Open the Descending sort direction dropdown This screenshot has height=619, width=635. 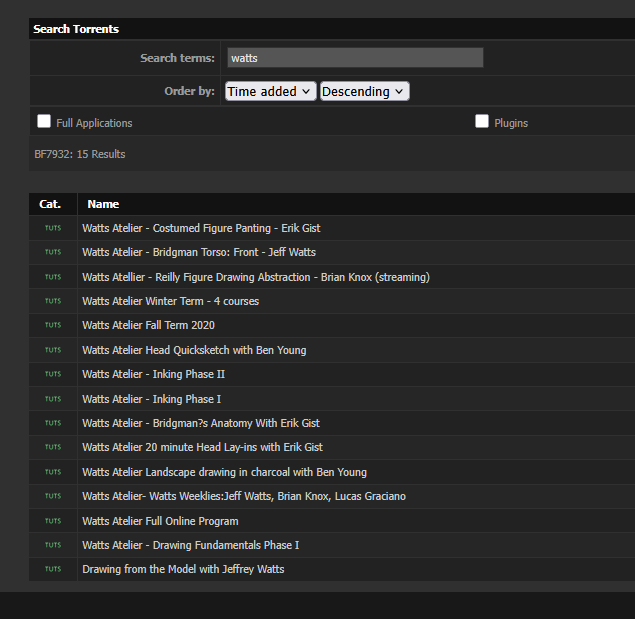click(x=364, y=91)
